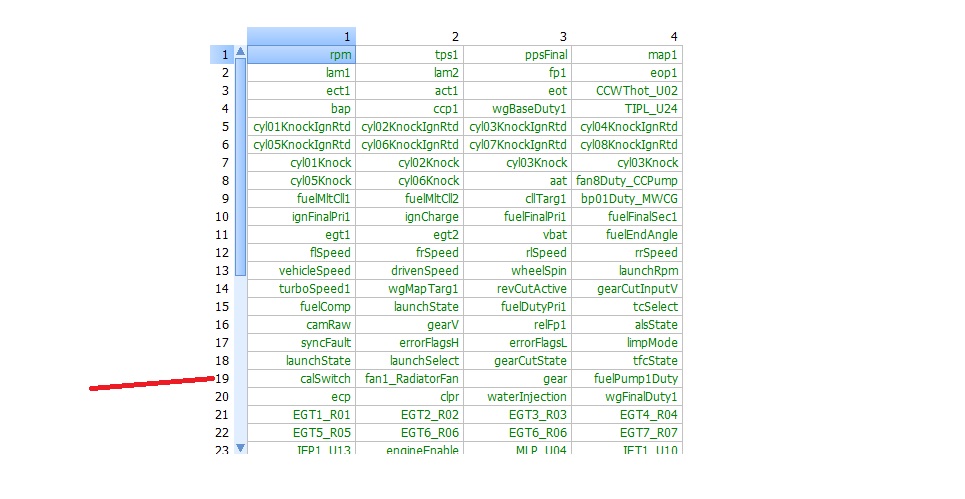Click the scrollbar up arrow
The image size is (965, 499).
[x=240, y=53]
